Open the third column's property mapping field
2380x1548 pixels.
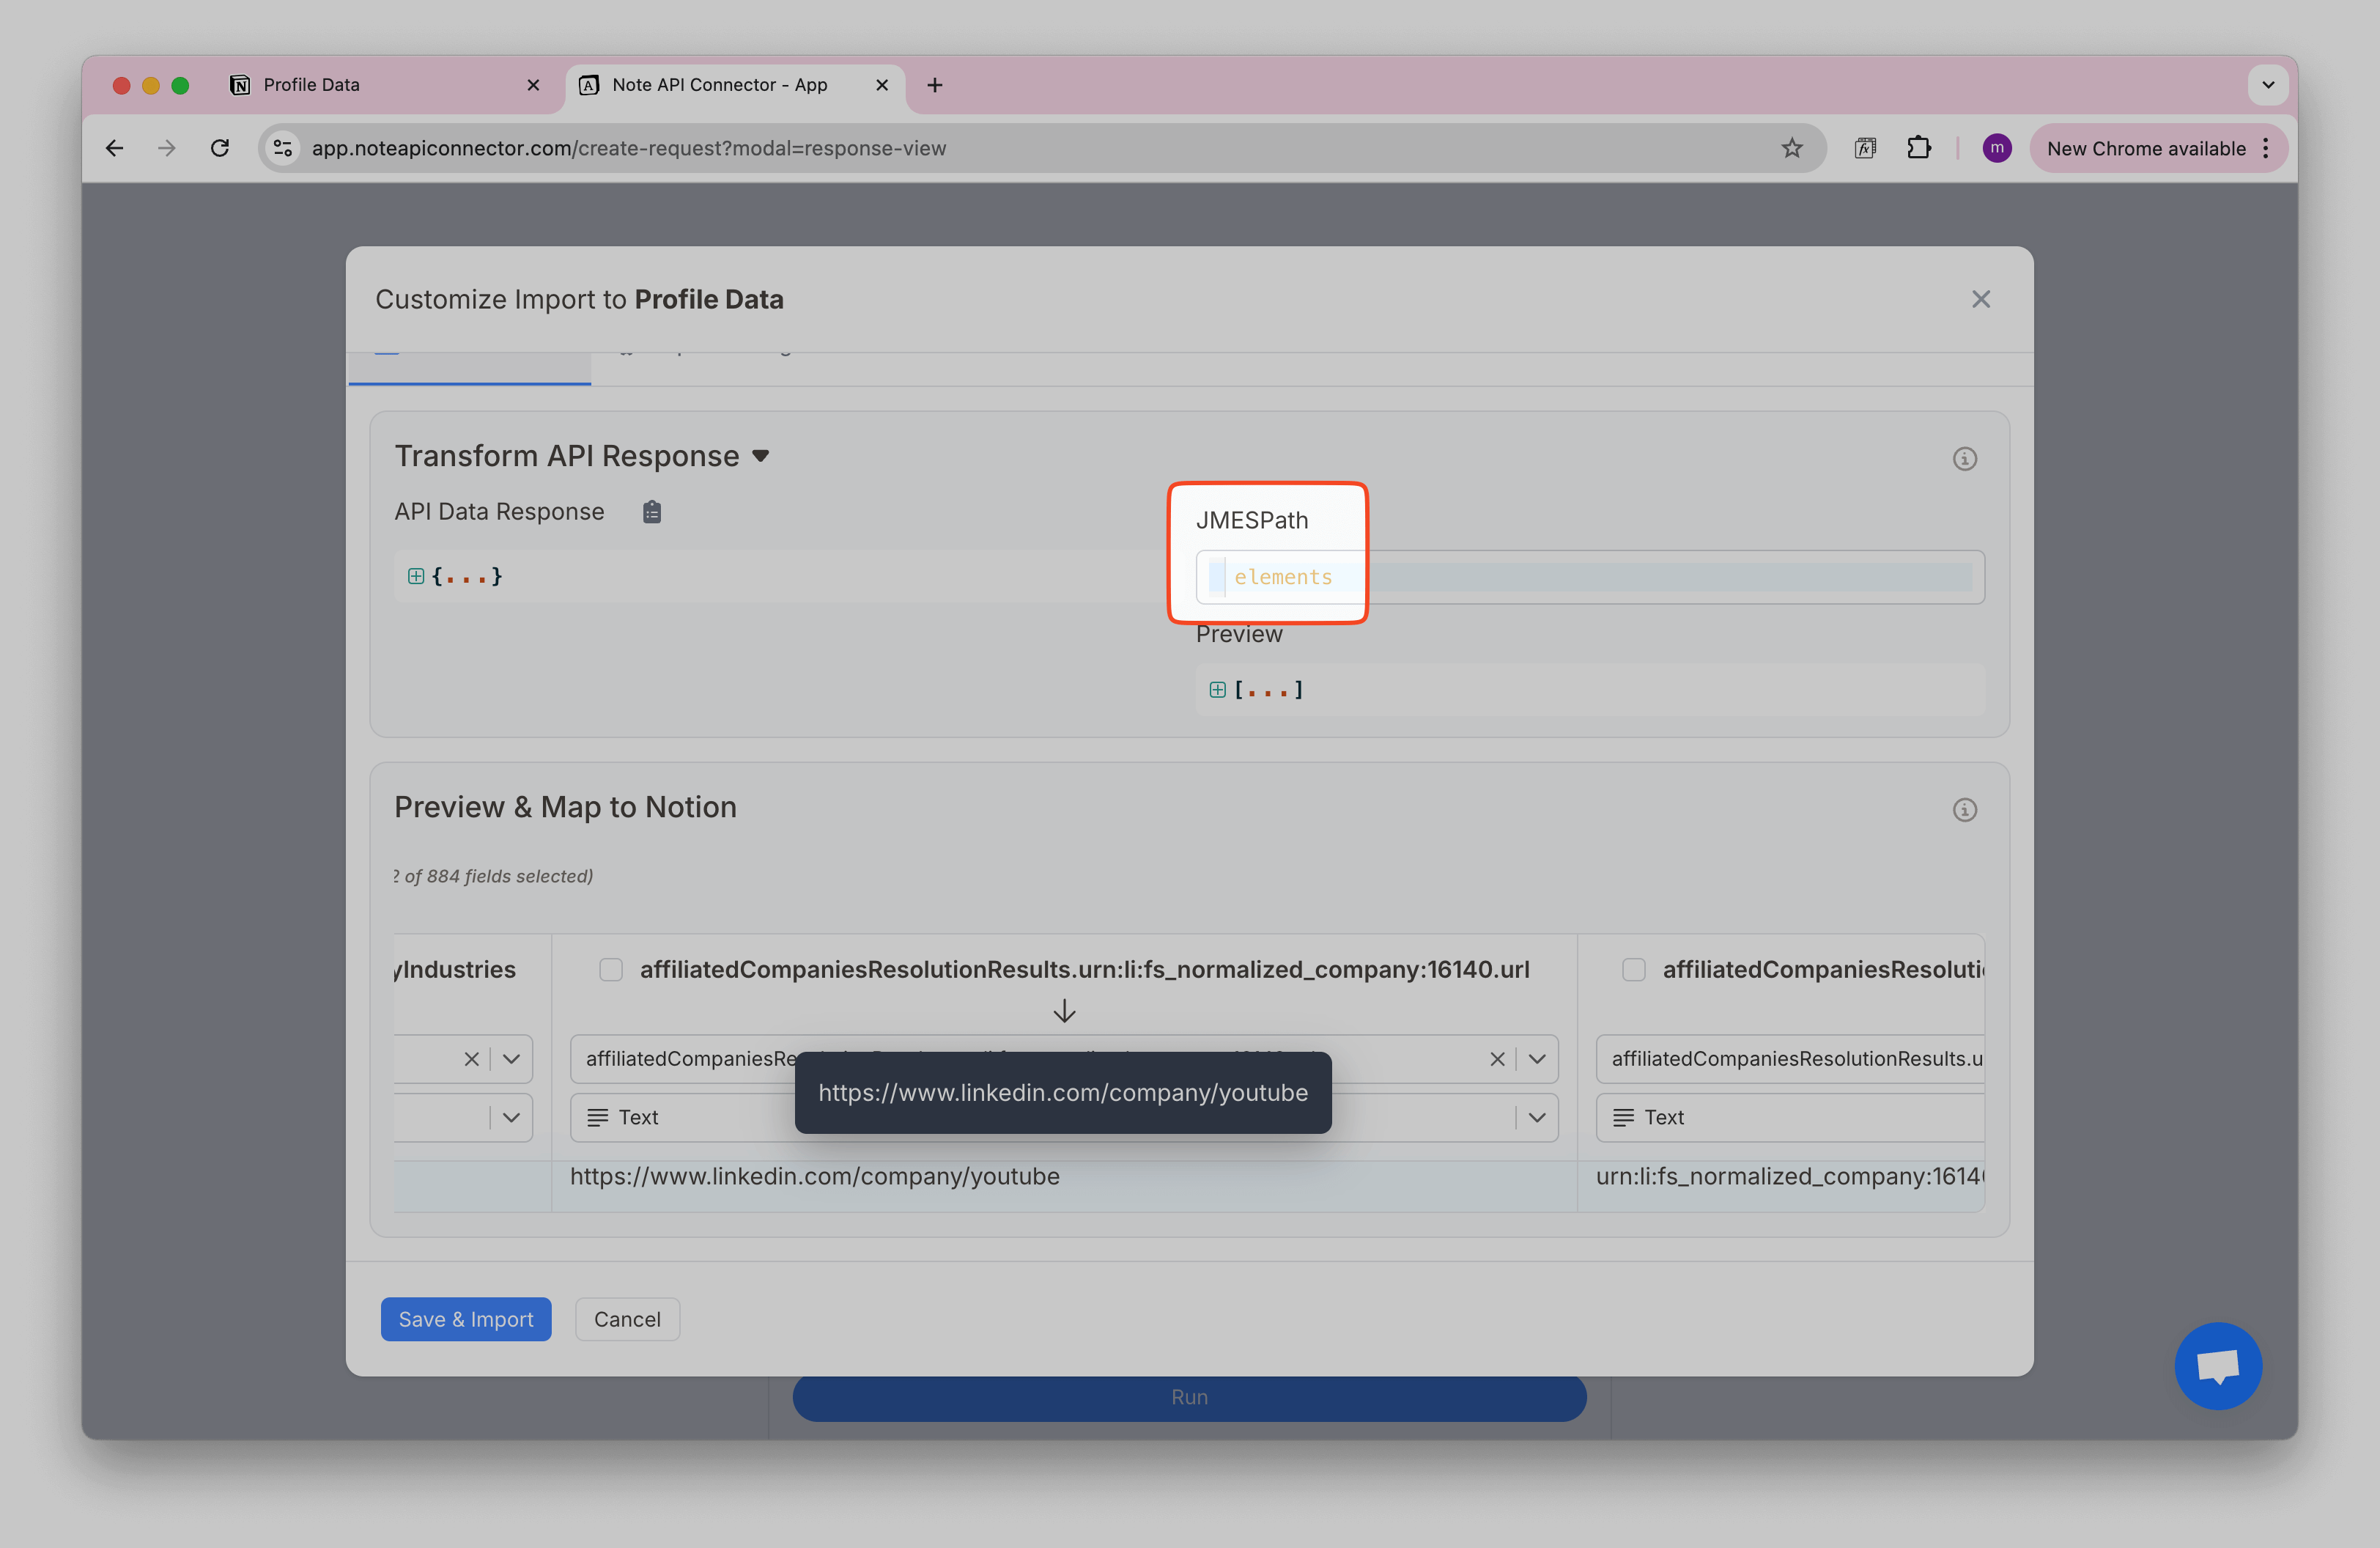click(1789, 1058)
